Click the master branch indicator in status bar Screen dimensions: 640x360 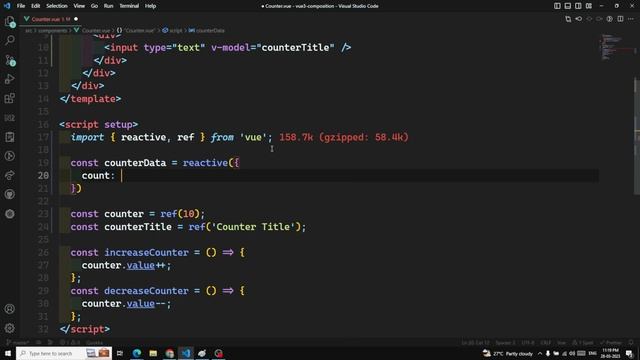[x=18, y=343]
